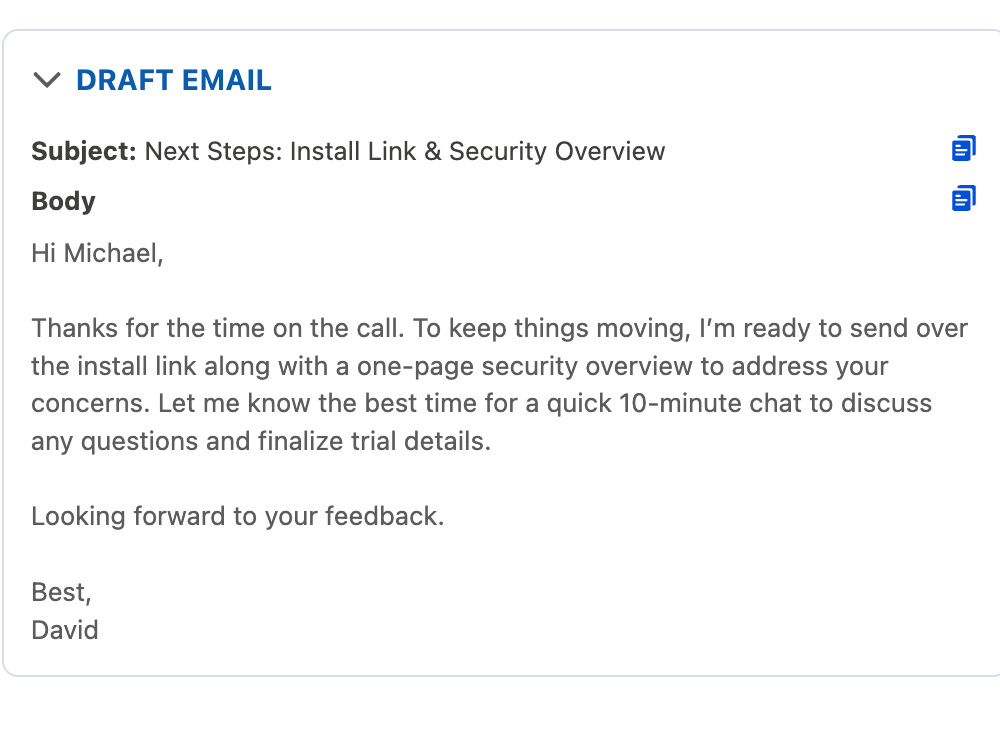Click the 'Hi Michael,' greeting line
Screen dimensions: 1000x750
point(98,253)
